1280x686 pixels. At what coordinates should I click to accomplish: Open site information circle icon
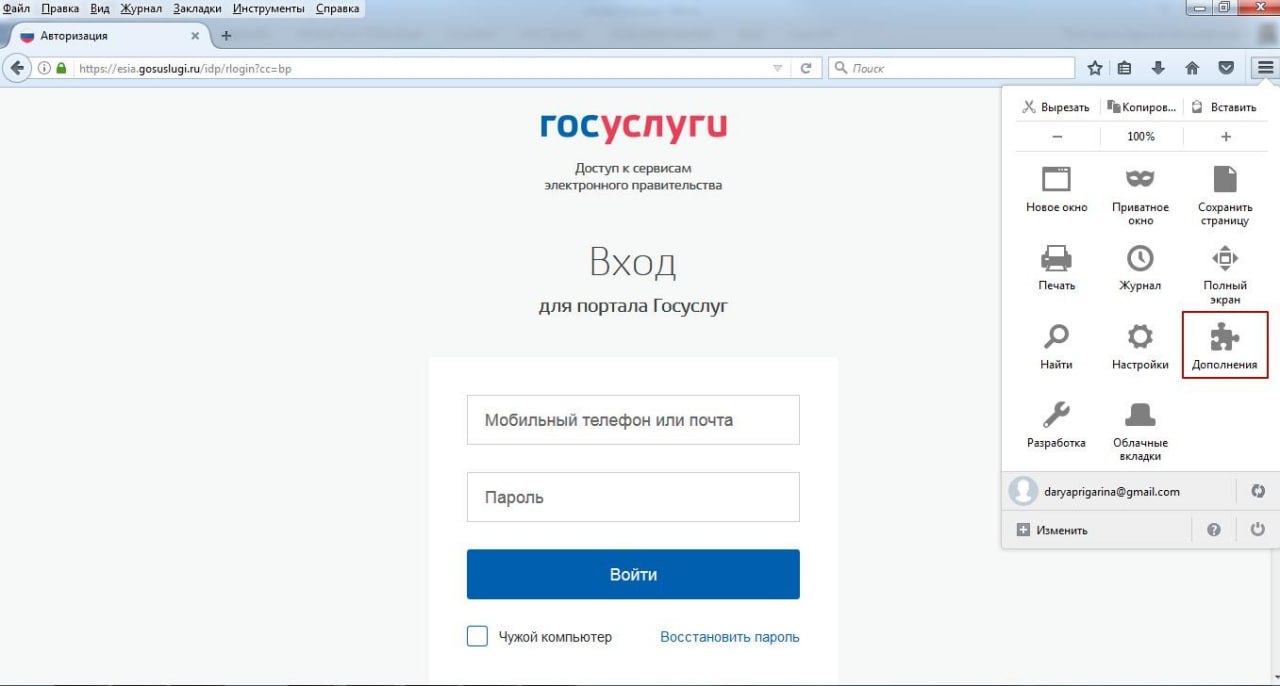tap(44, 69)
